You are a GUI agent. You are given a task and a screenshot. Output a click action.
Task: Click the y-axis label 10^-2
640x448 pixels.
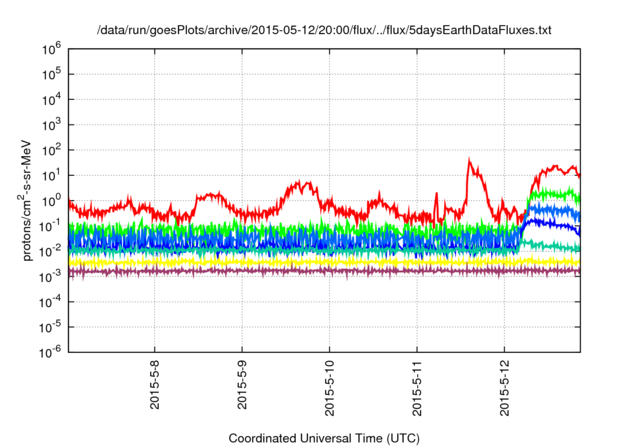[x=50, y=252]
